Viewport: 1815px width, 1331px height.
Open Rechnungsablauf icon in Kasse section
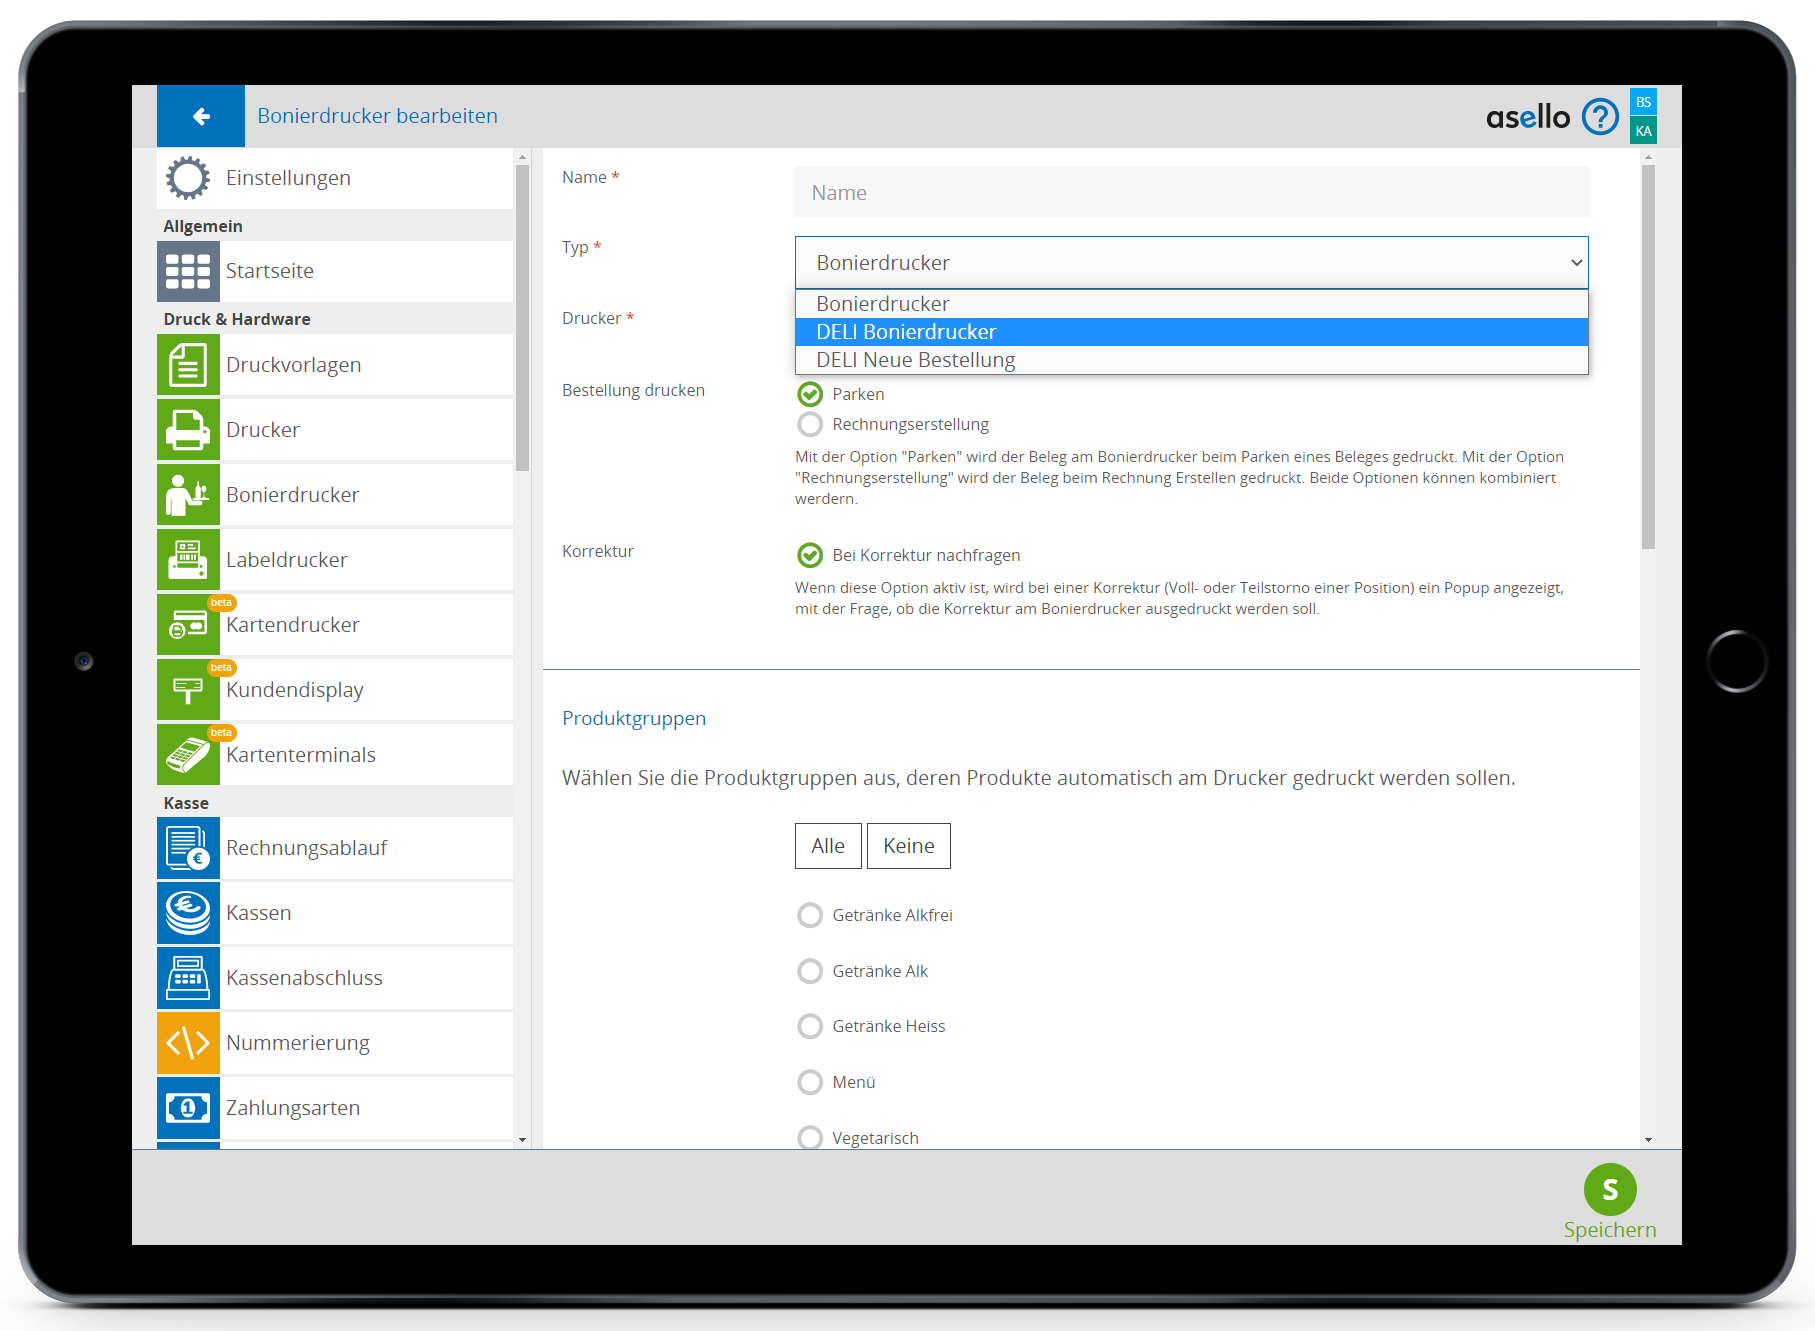pos(188,848)
